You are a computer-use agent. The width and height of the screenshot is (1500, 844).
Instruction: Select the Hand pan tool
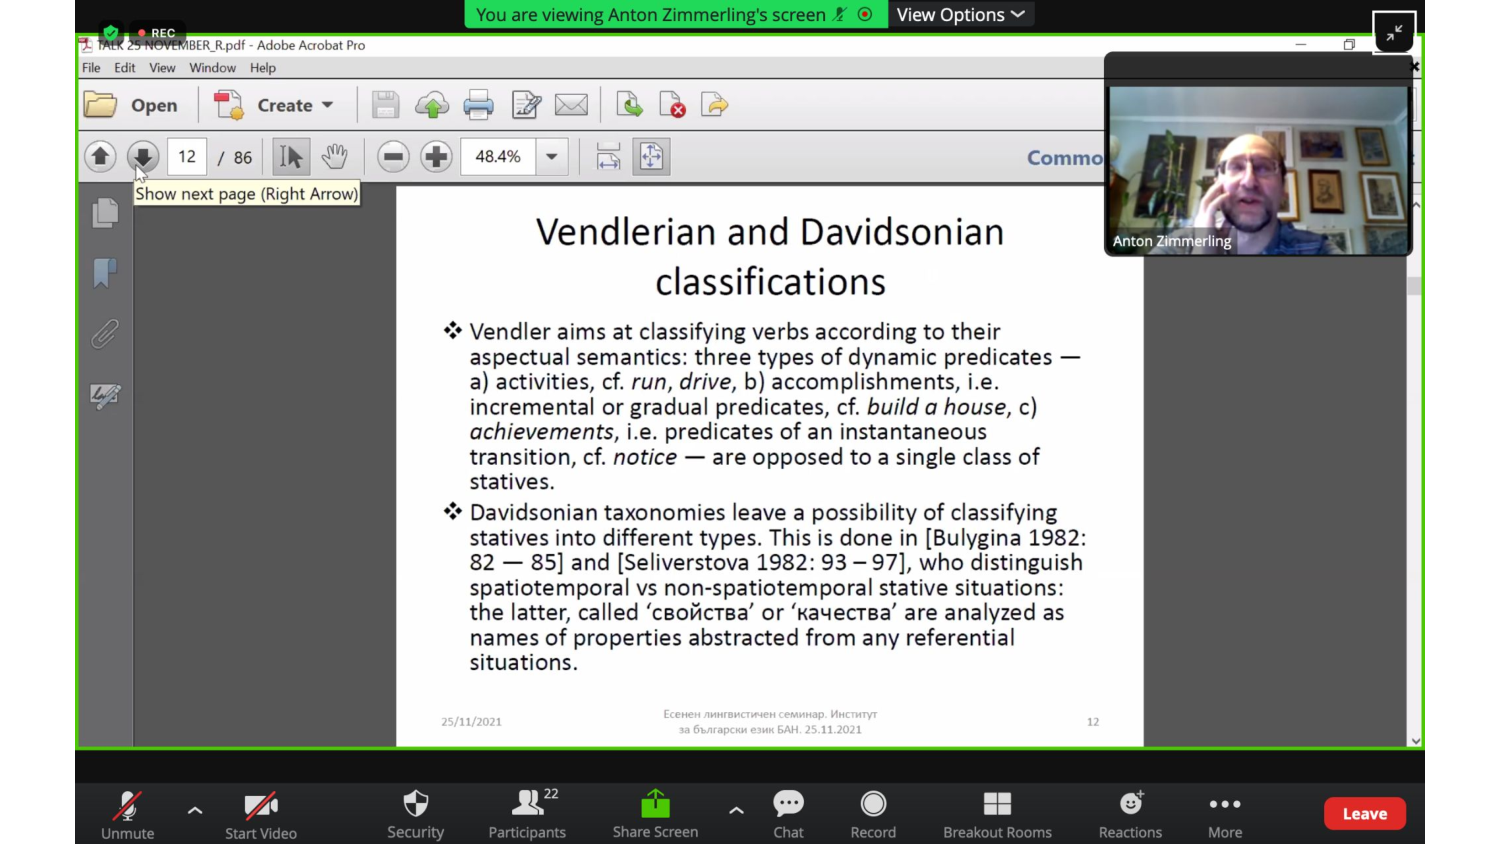(x=335, y=157)
